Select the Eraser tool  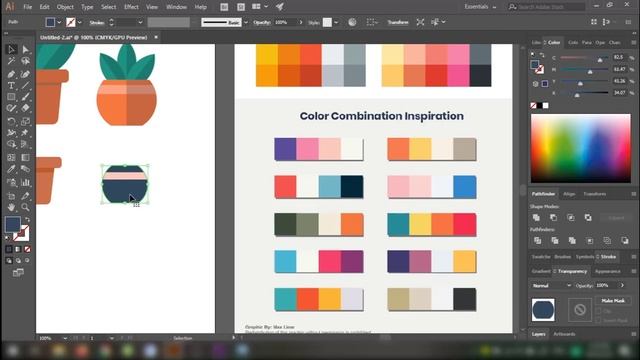click(x=25, y=108)
